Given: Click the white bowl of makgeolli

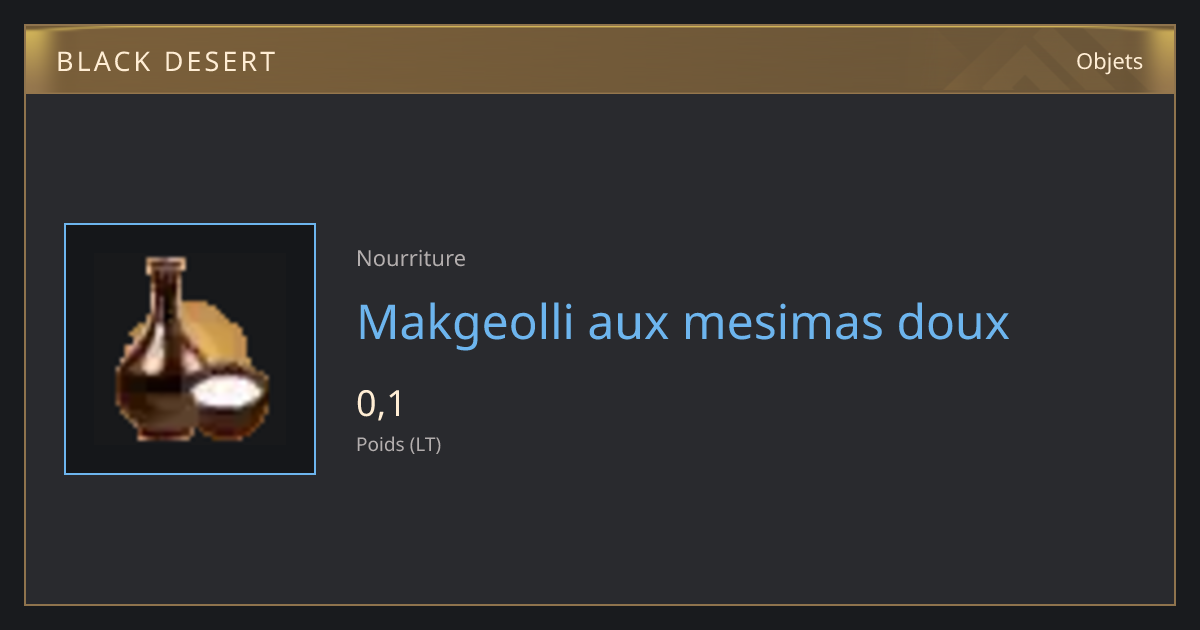Looking at the screenshot, I should point(230,402).
